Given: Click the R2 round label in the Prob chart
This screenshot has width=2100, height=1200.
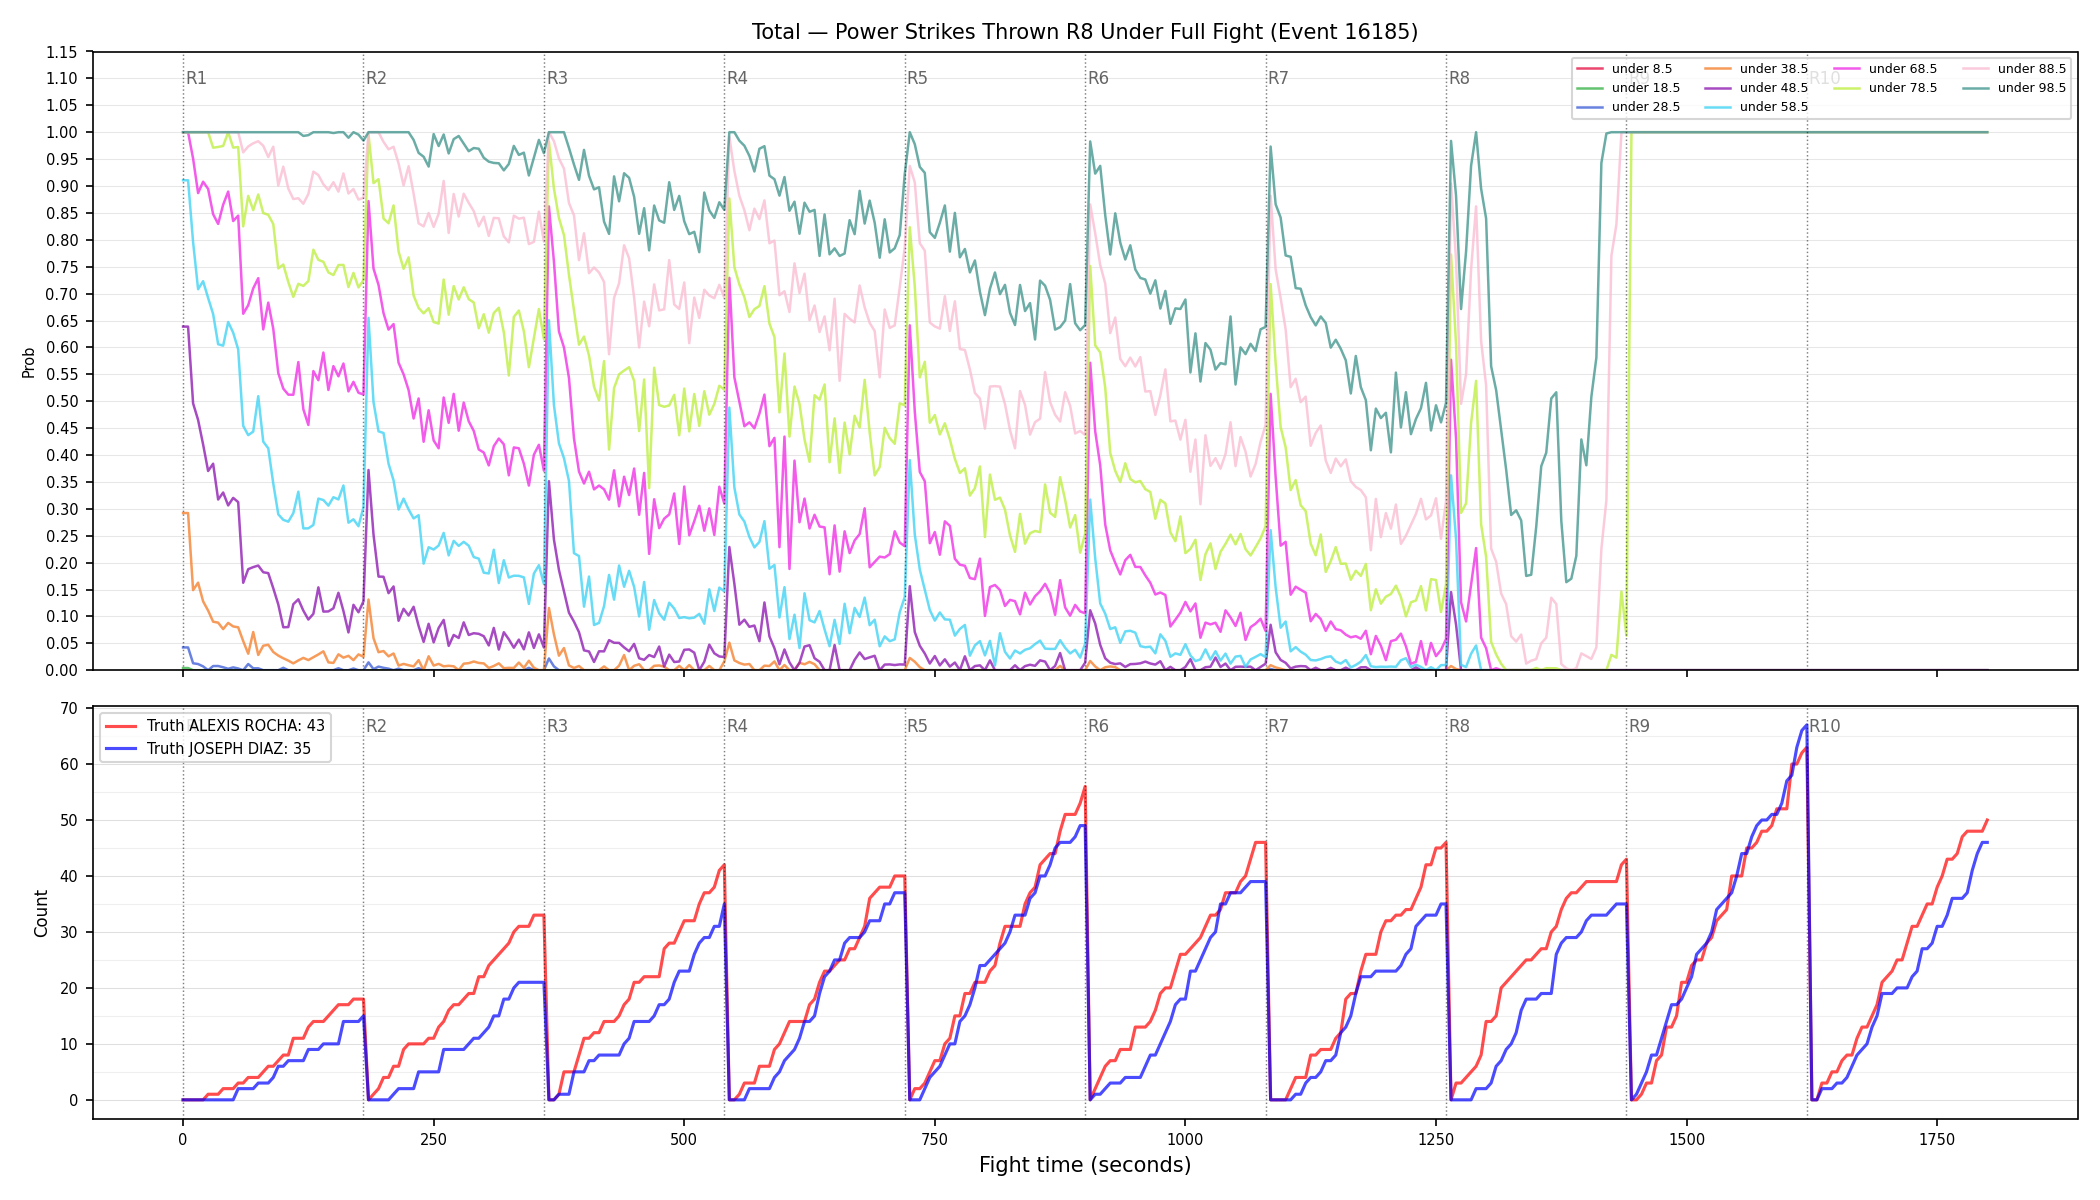Looking at the screenshot, I should tap(376, 78).
